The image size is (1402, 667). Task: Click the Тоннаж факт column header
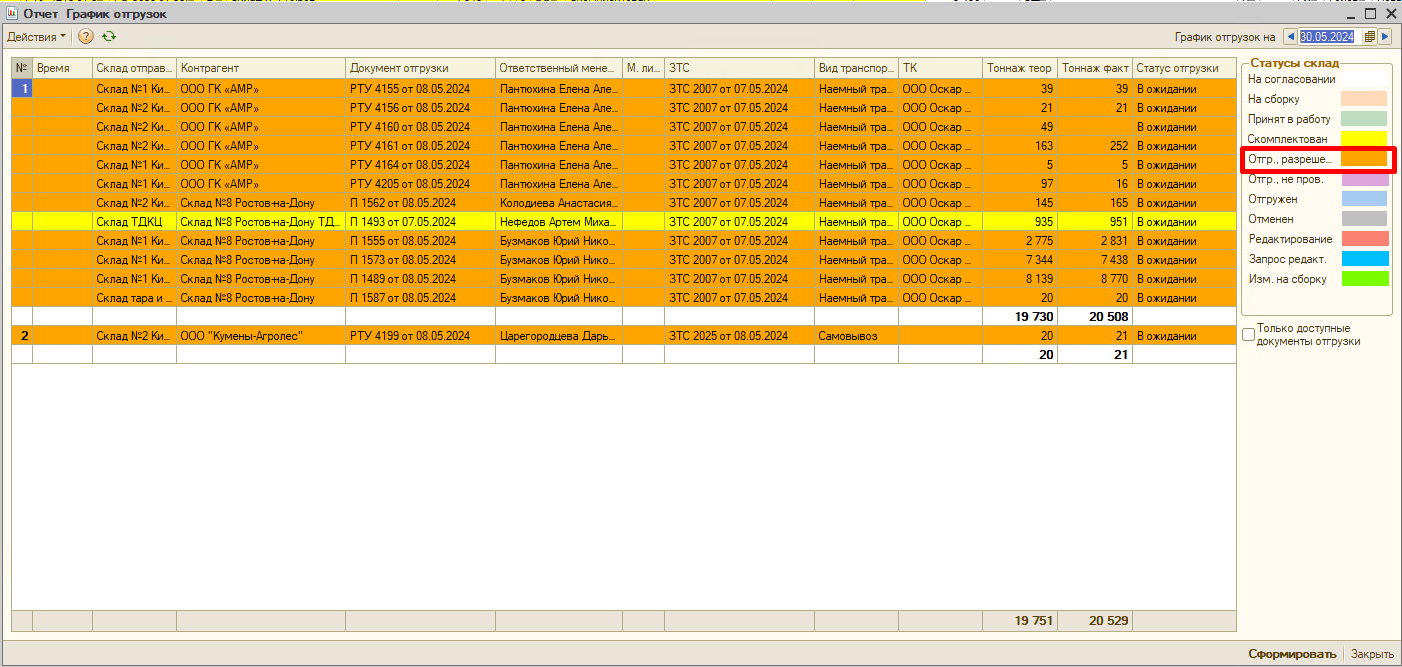pyautogui.click(x=1095, y=68)
